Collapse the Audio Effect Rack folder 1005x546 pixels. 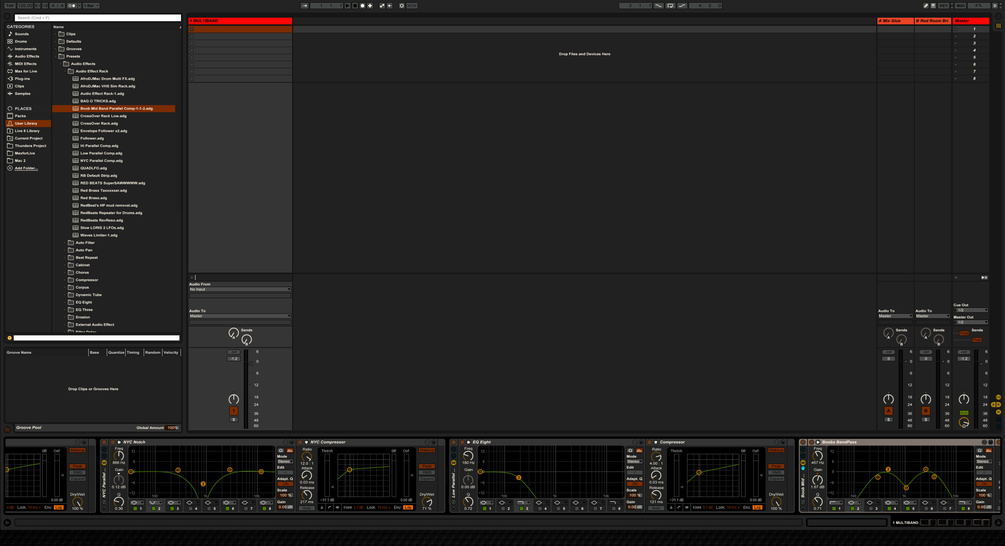[64, 71]
